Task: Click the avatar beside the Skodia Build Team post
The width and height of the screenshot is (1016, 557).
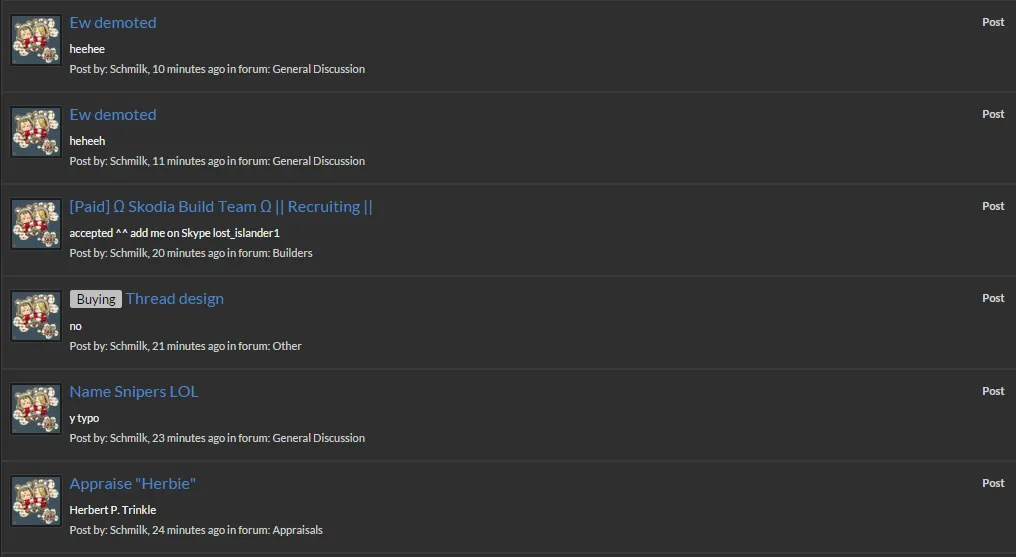Action: 36,224
